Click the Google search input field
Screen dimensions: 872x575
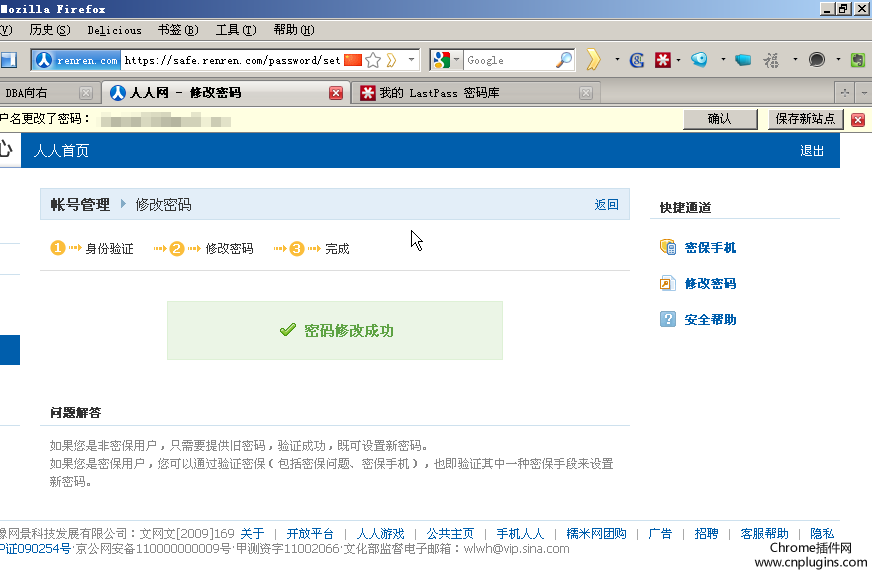pos(509,60)
